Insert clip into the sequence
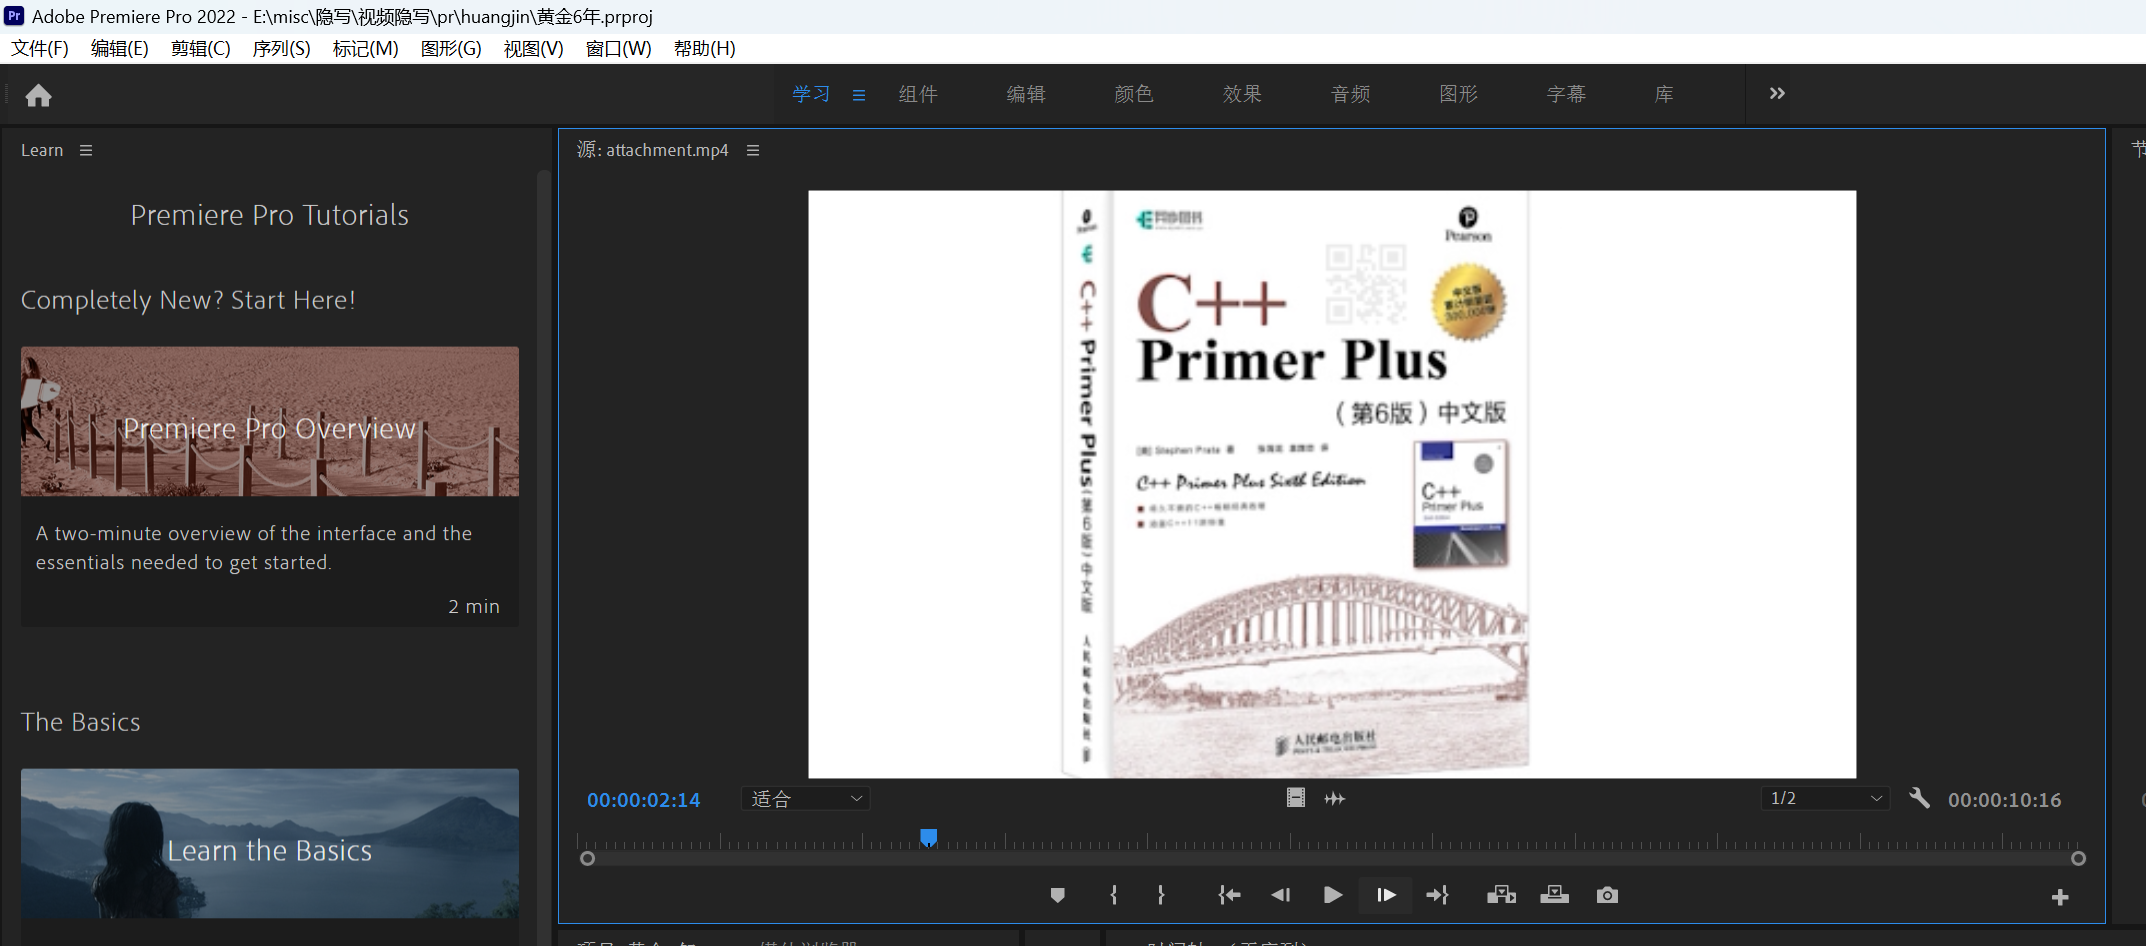 coord(1501,895)
